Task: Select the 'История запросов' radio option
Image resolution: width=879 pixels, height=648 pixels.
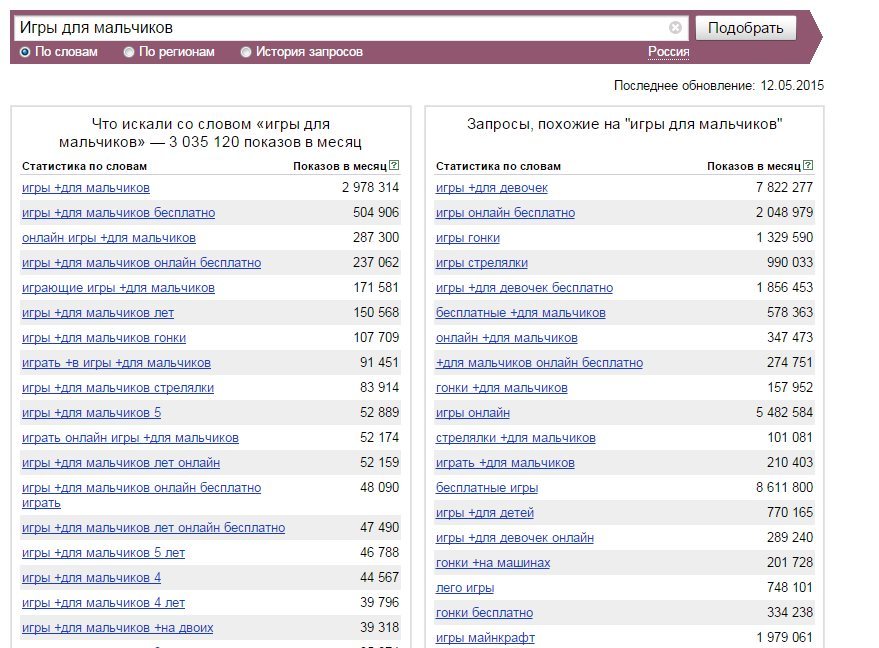Action: (x=302, y=52)
